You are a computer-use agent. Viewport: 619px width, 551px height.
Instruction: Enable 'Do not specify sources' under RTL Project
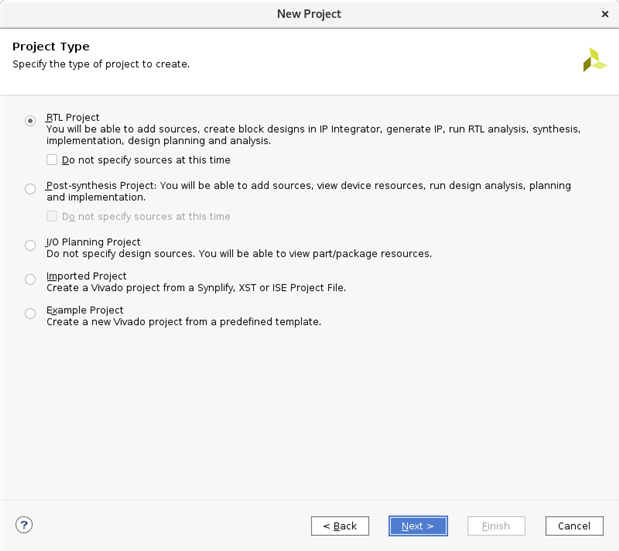tap(52, 159)
